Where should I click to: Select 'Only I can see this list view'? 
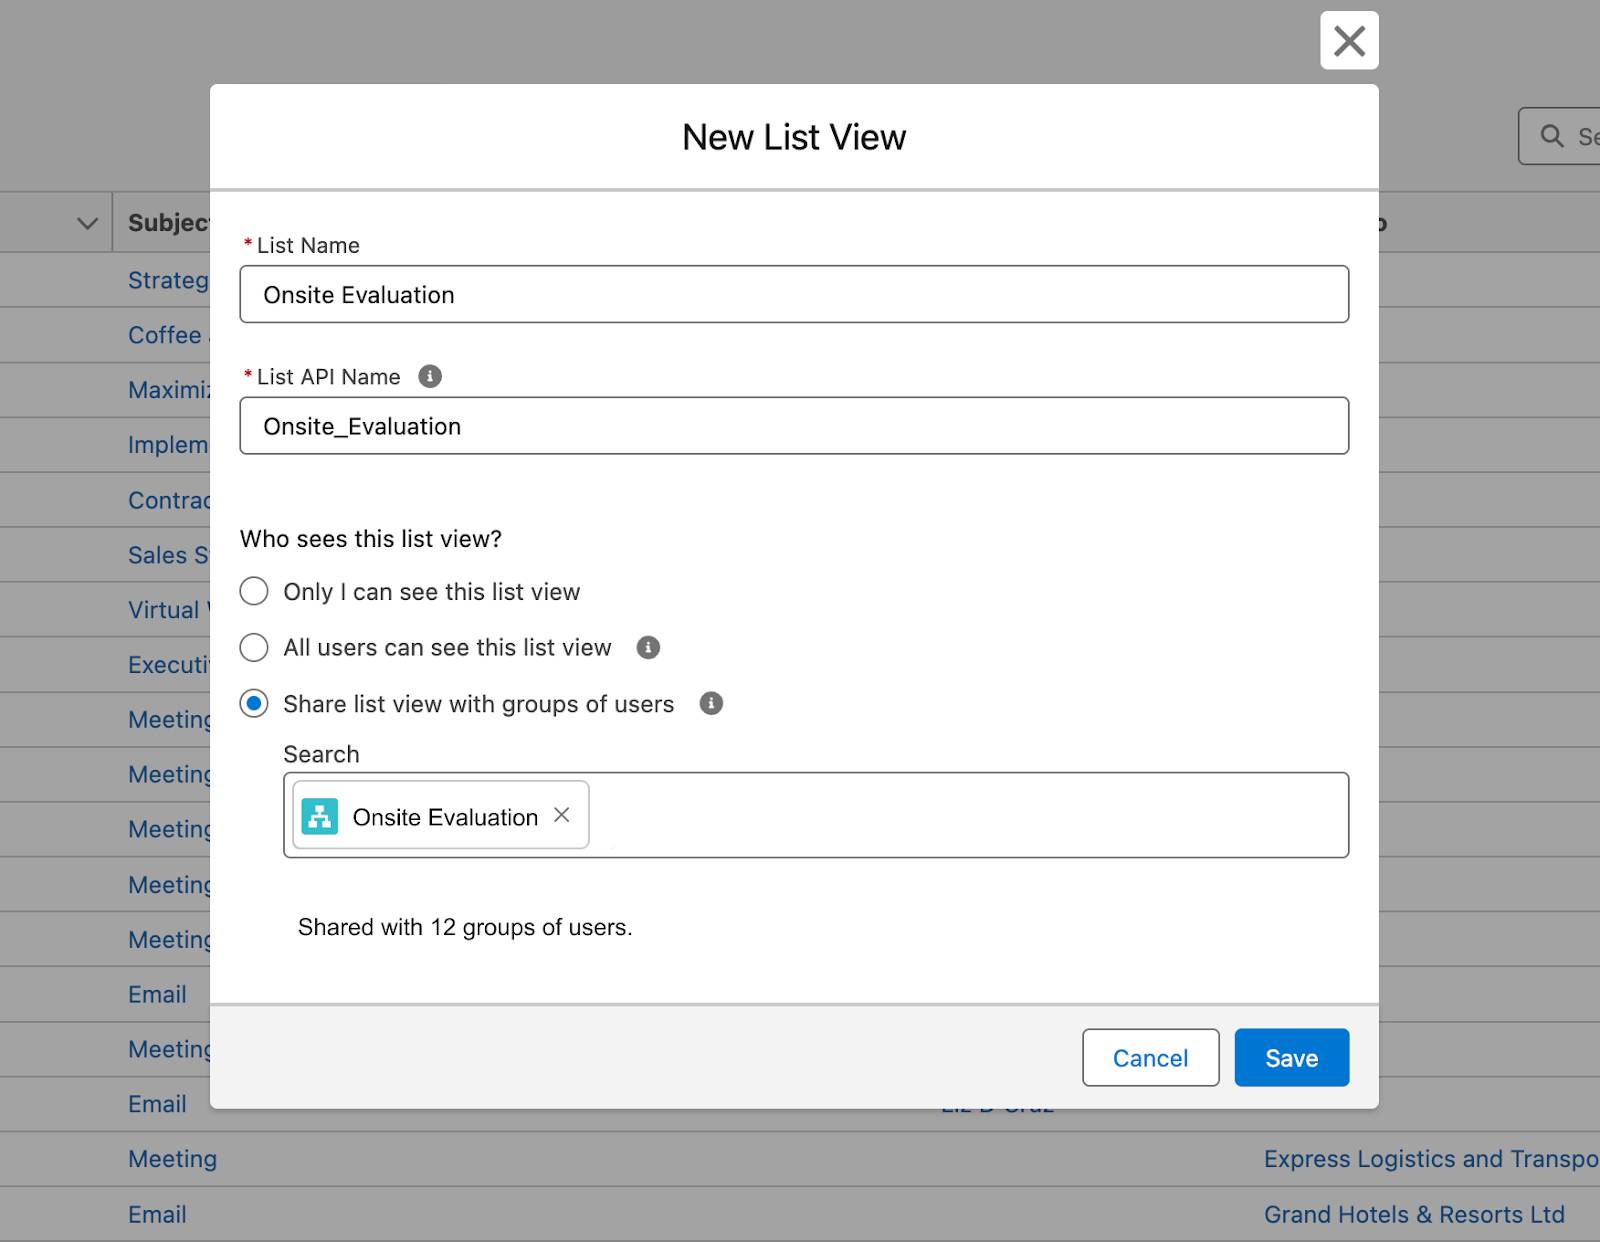(254, 591)
